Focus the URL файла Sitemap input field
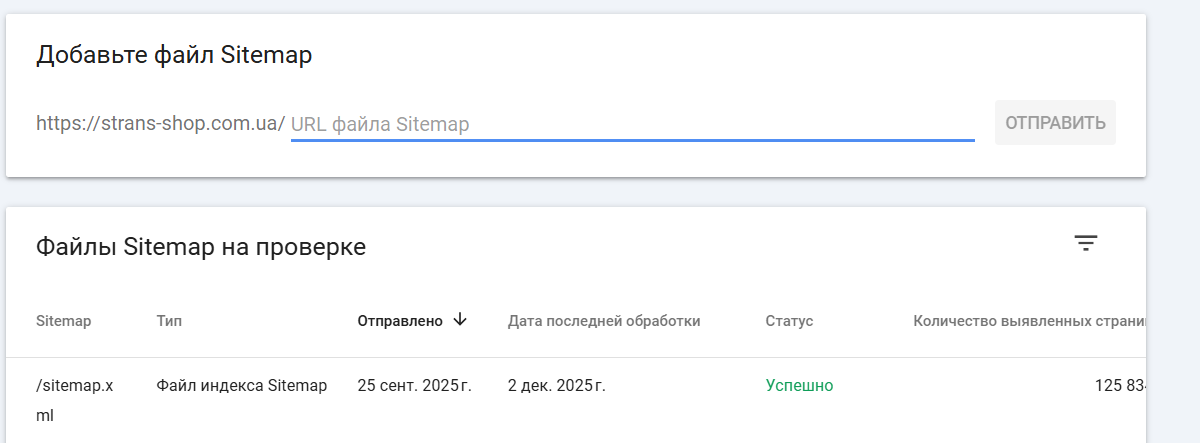Screen dimensions: 1200x443 pyautogui.click(x=632, y=125)
